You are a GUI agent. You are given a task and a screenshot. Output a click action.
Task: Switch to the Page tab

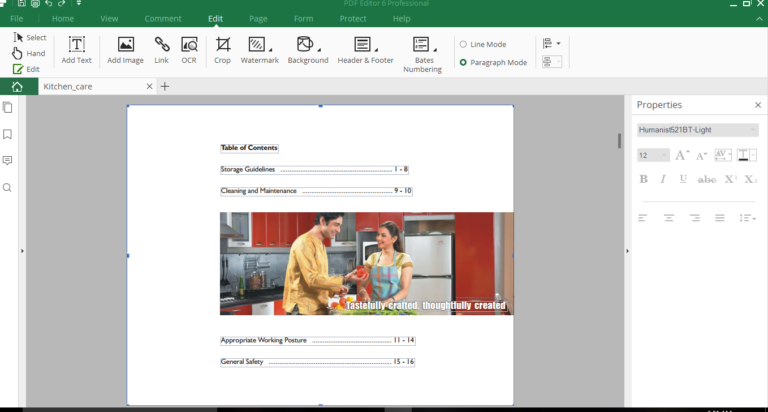258,19
